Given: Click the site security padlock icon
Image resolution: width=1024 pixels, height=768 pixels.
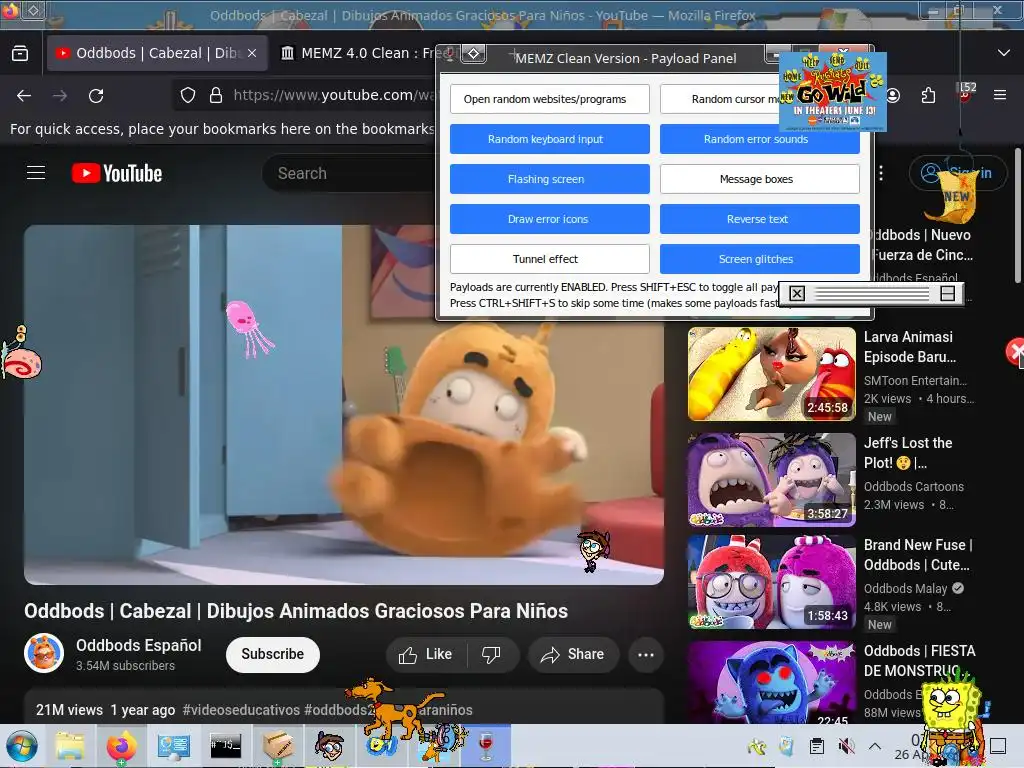Looking at the screenshot, I should point(216,95).
